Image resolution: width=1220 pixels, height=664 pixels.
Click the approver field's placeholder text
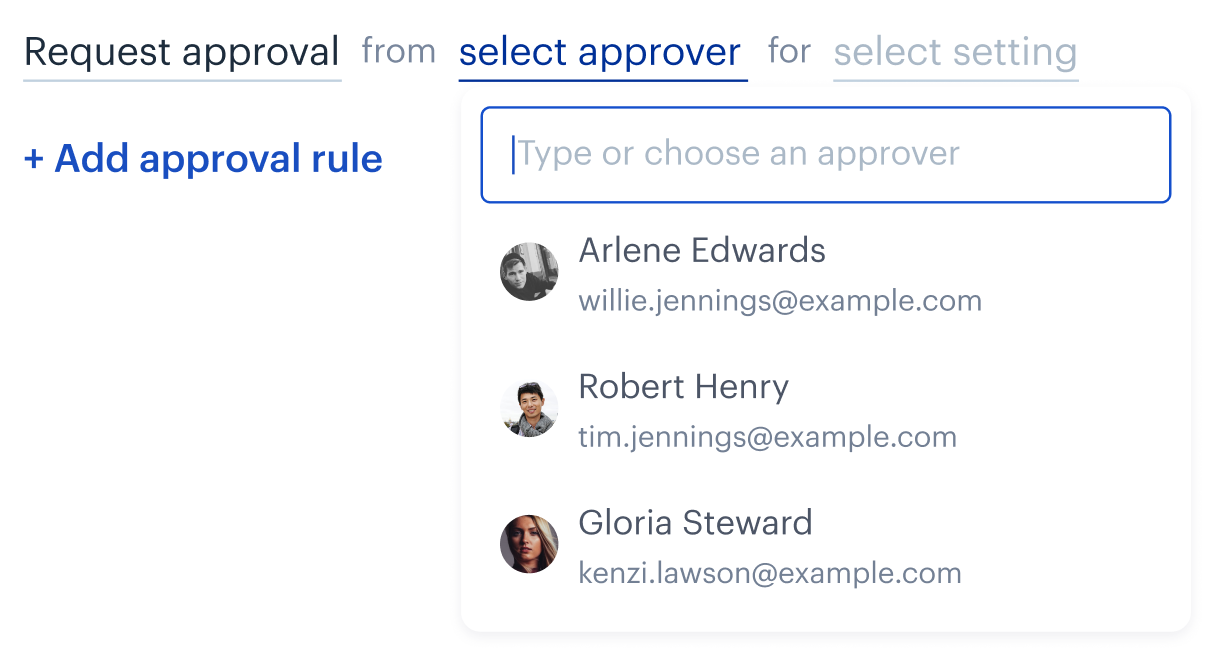tap(738, 154)
